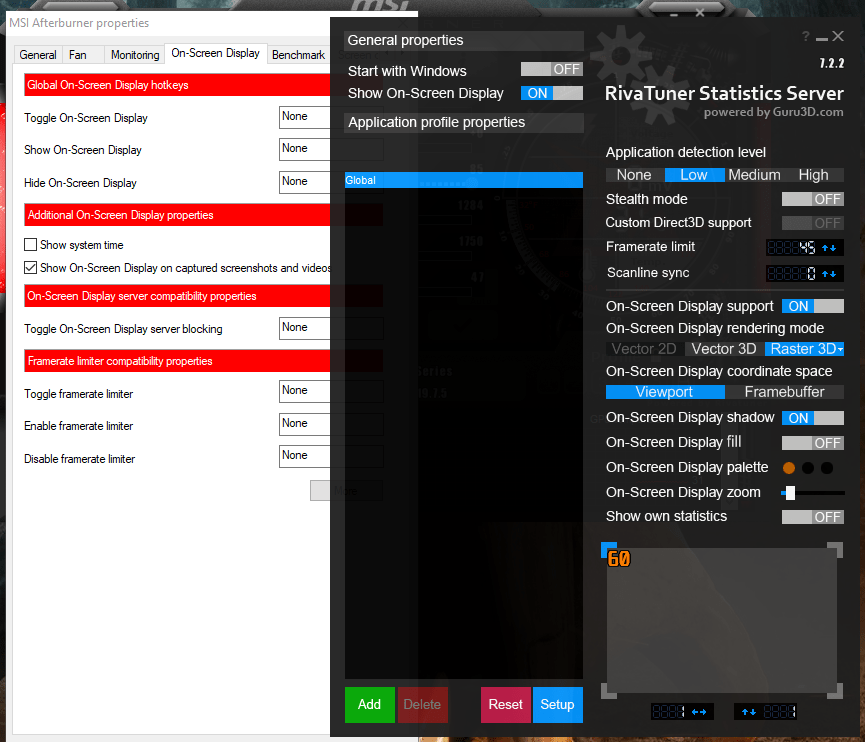865x742 pixels.
Task: Minimize the RivaTuner Statistics Server window
Action: tap(821, 38)
